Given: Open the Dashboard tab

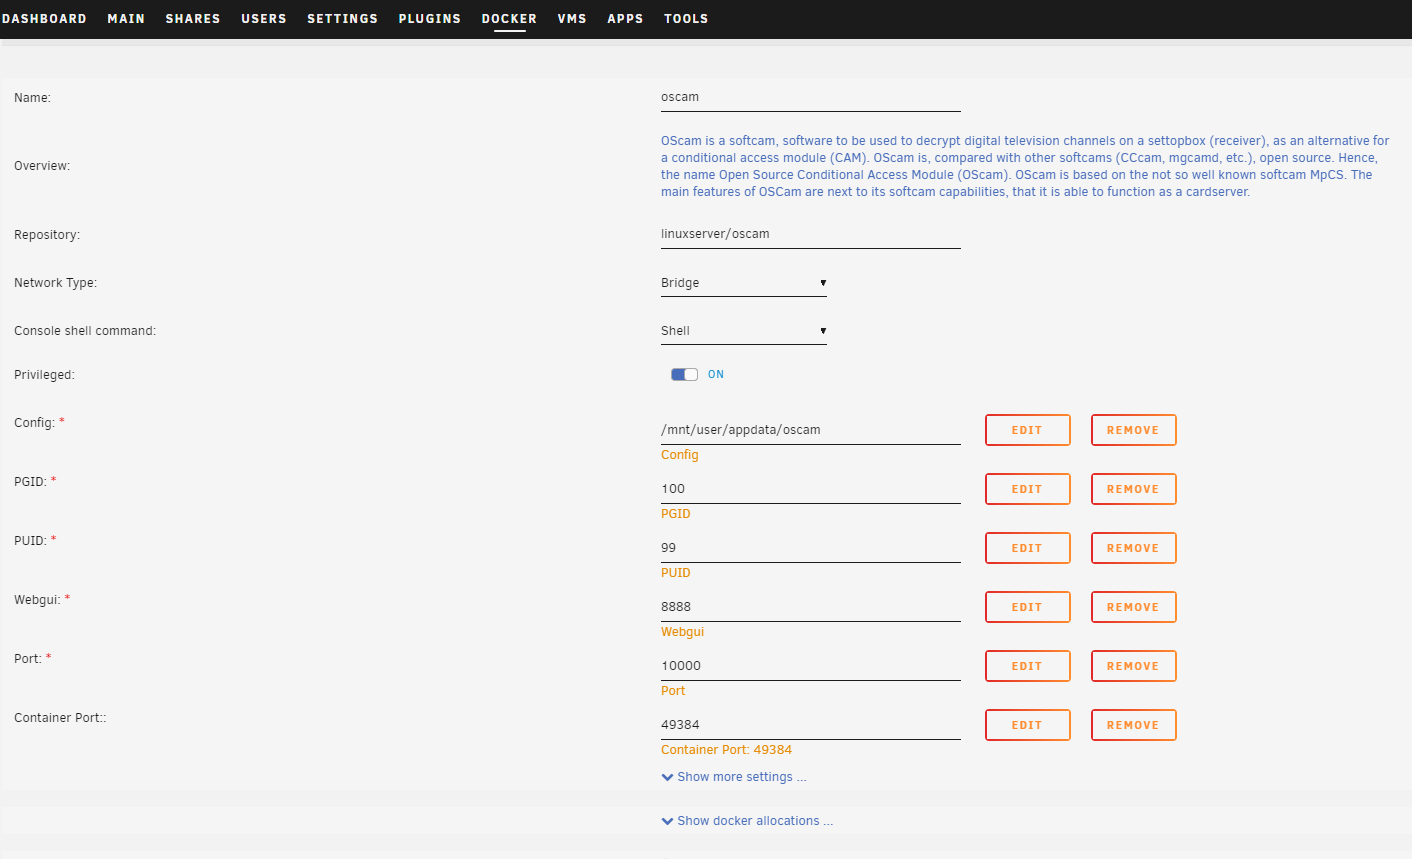Looking at the screenshot, I should 44,19.
